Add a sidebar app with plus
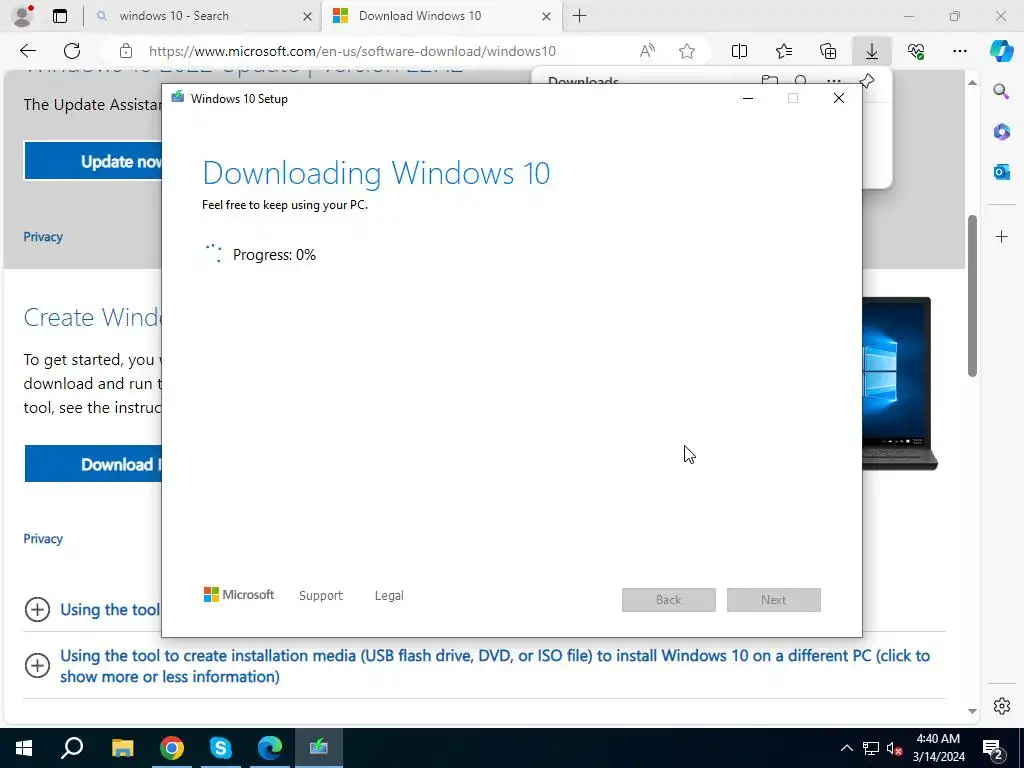This screenshot has width=1024, height=768. 1001,236
